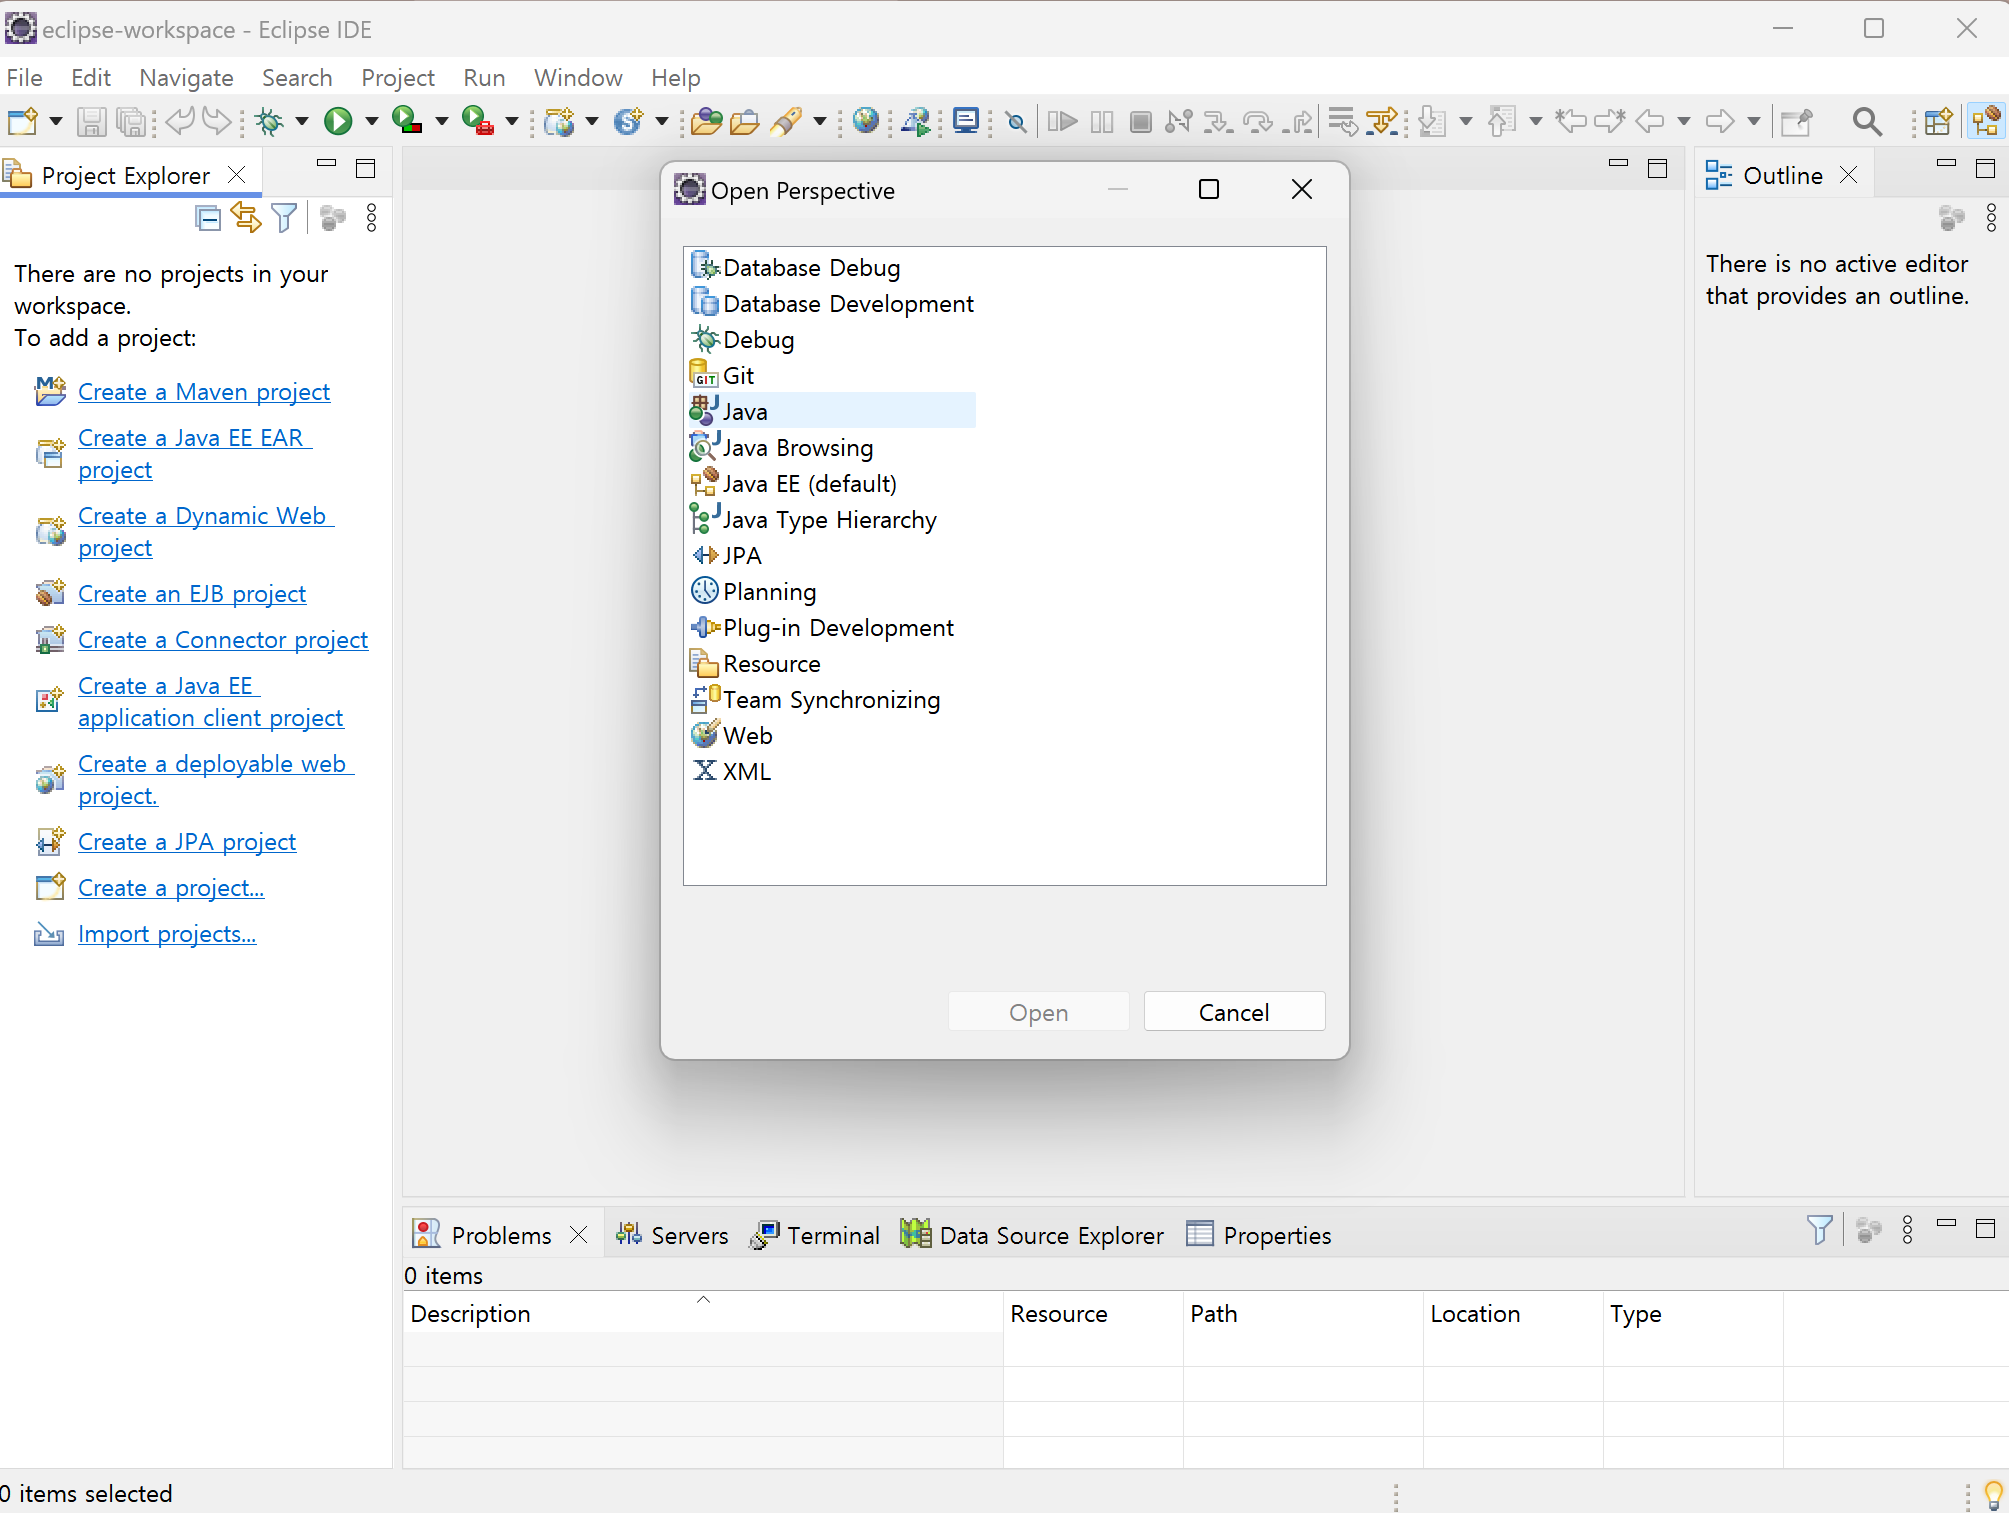
Task: Toggle Skip All Breakpoints in toolbar
Action: [1016, 122]
